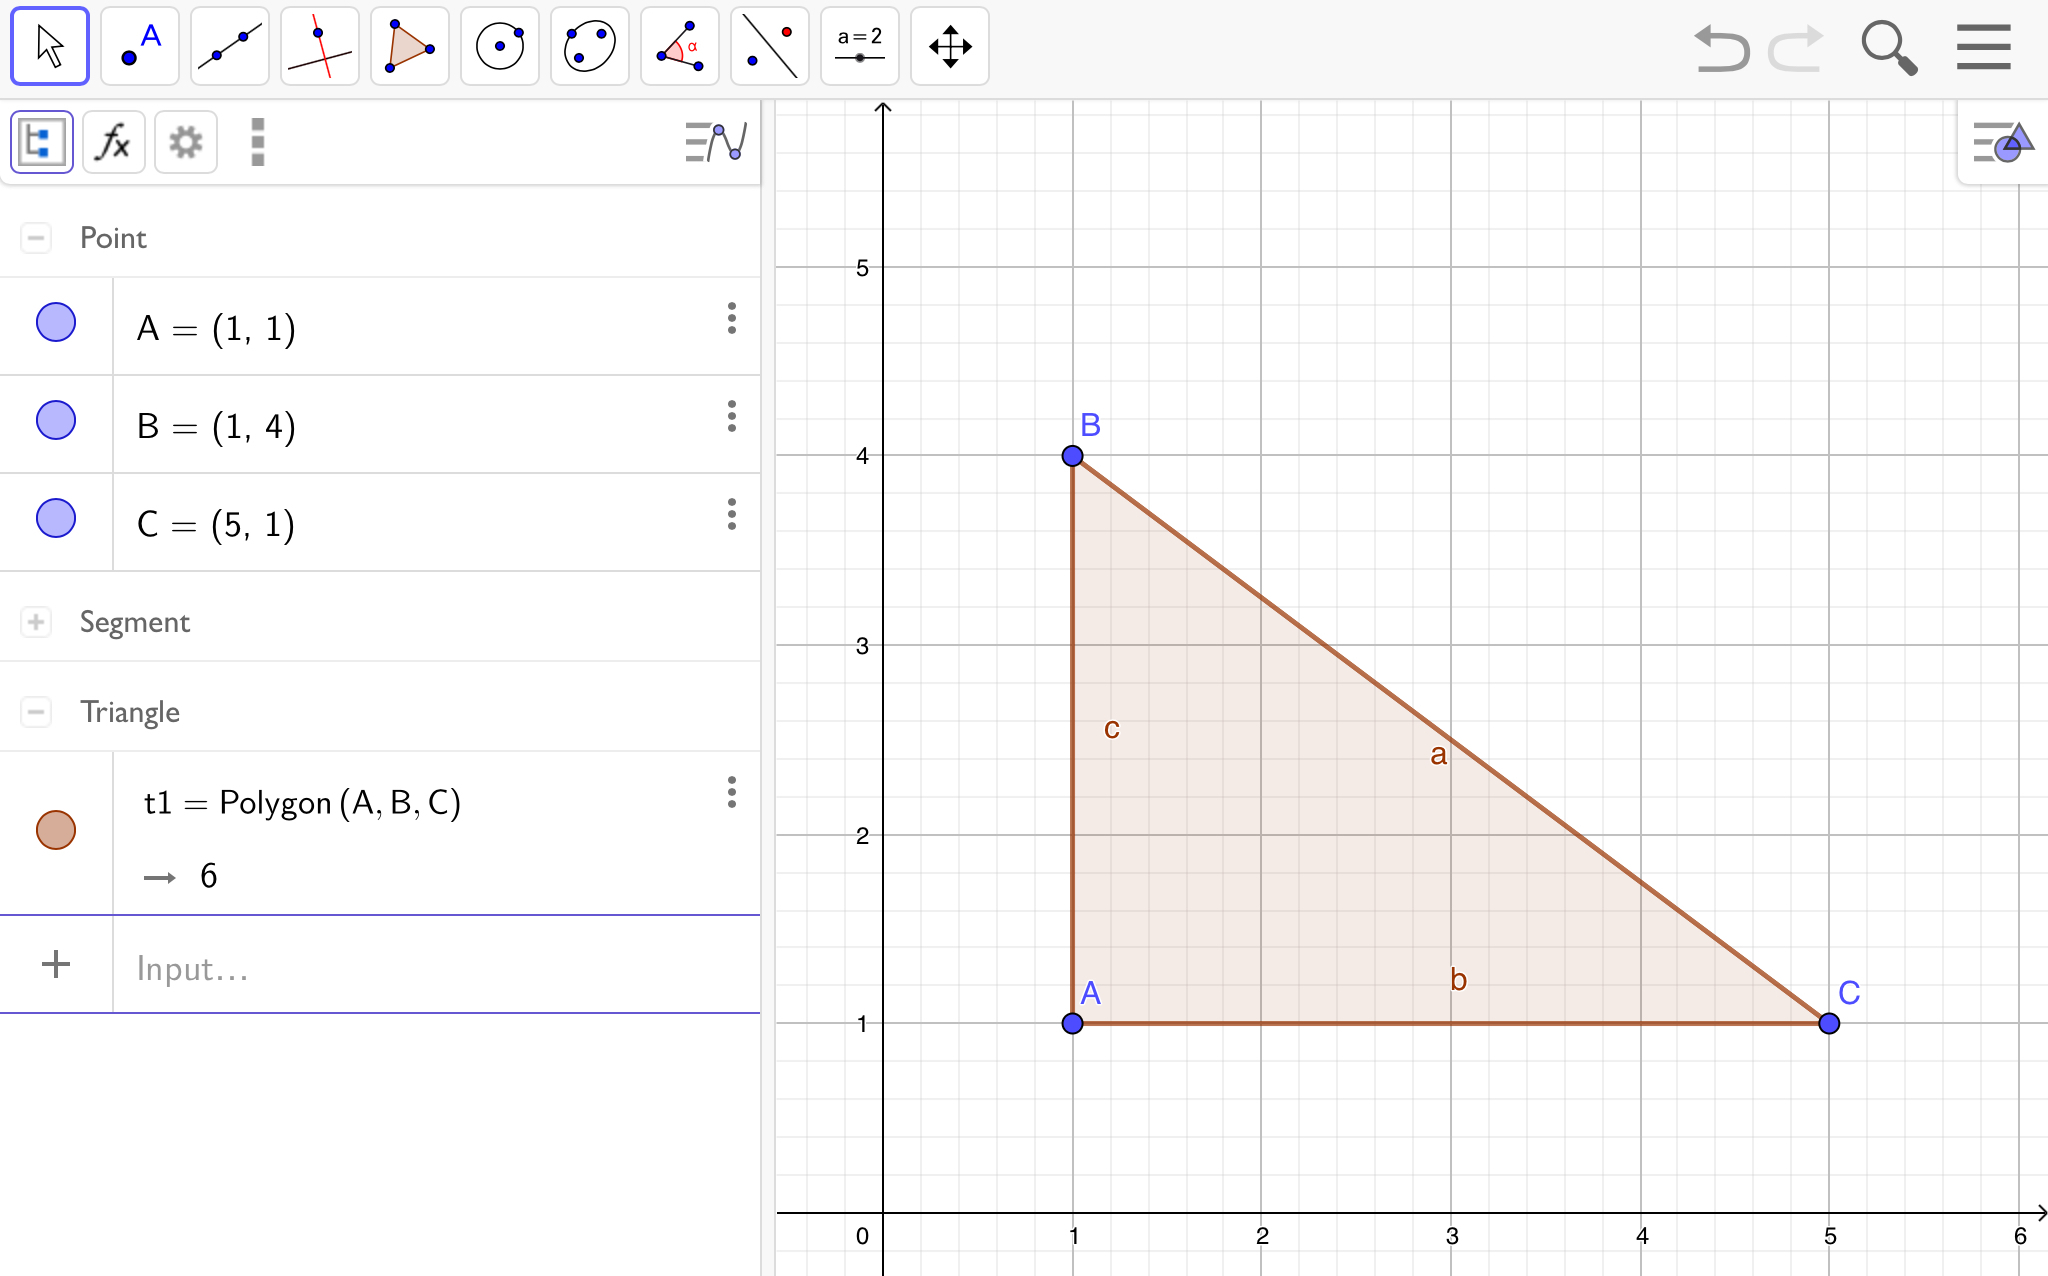The image size is (2048, 1276).
Task: Expand the Segment group
Action: click(x=36, y=622)
